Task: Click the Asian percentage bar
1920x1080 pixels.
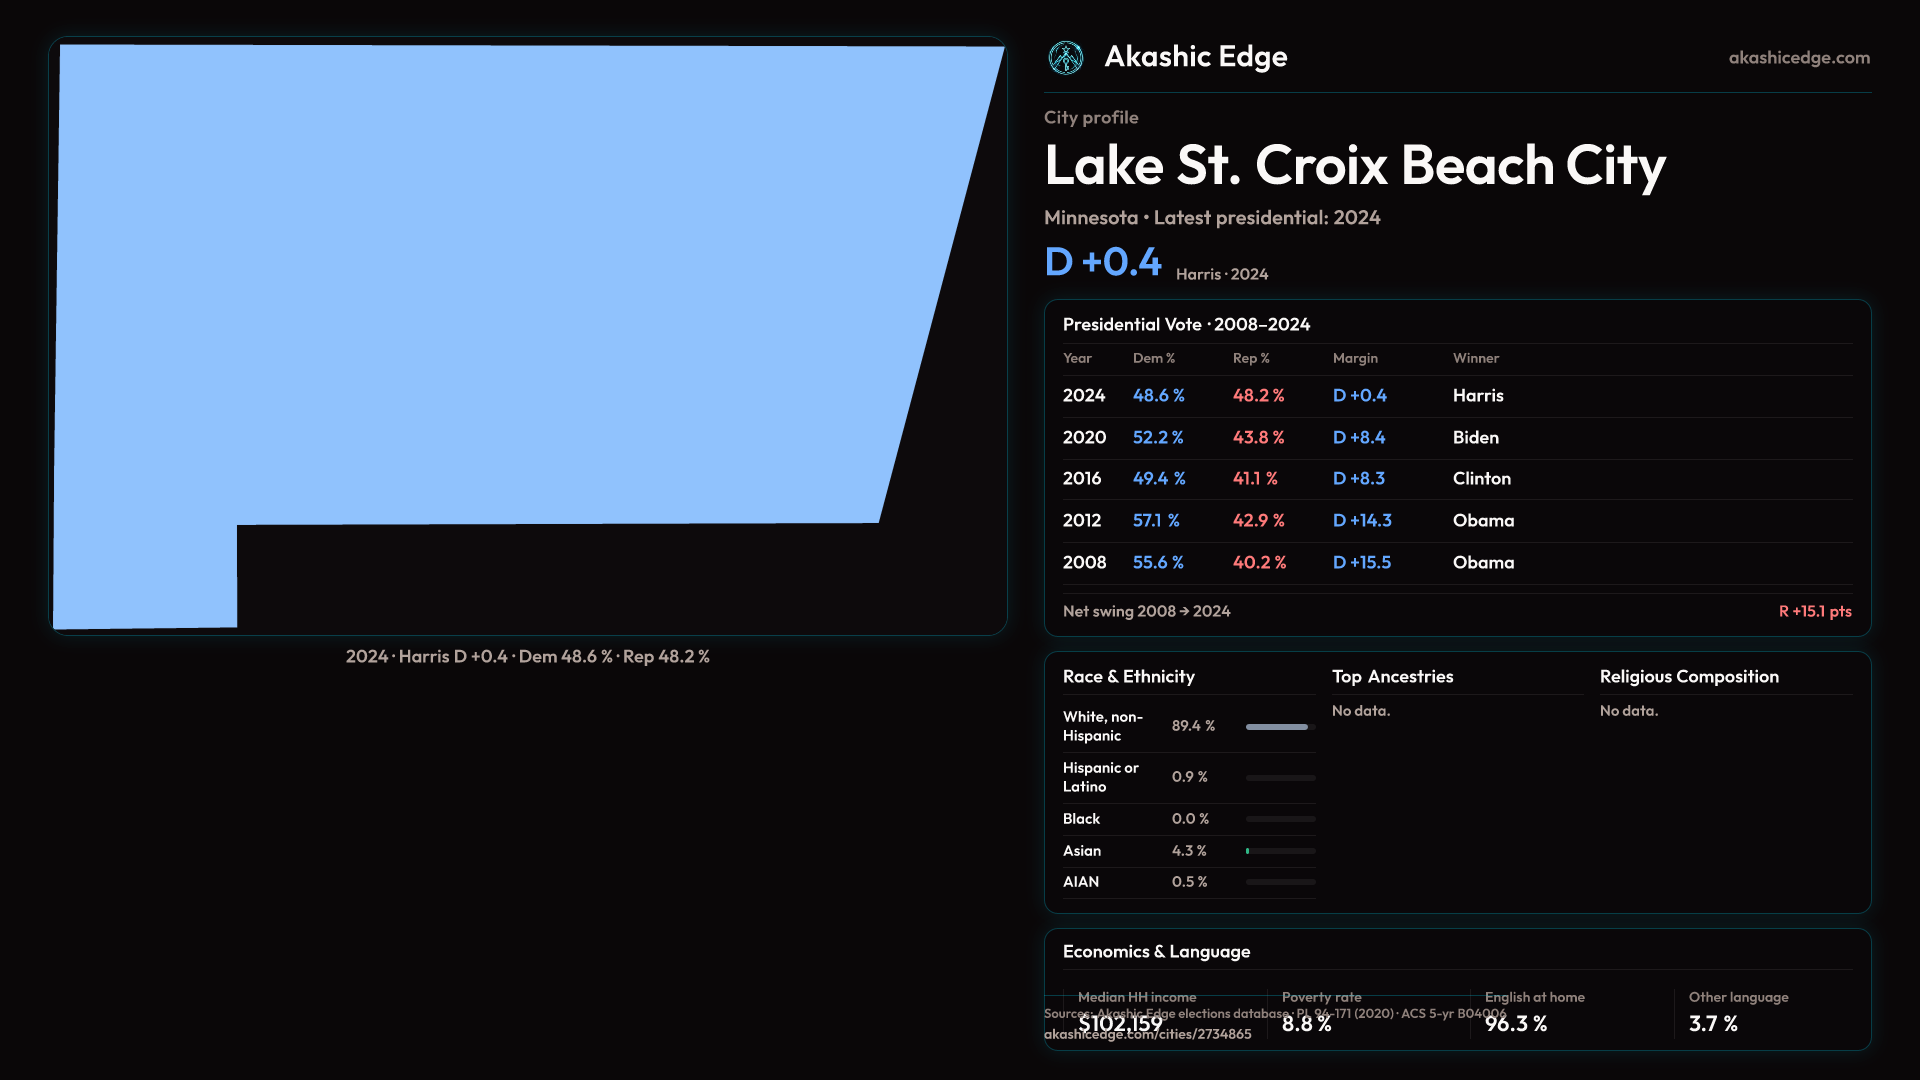Action: point(1279,851)
